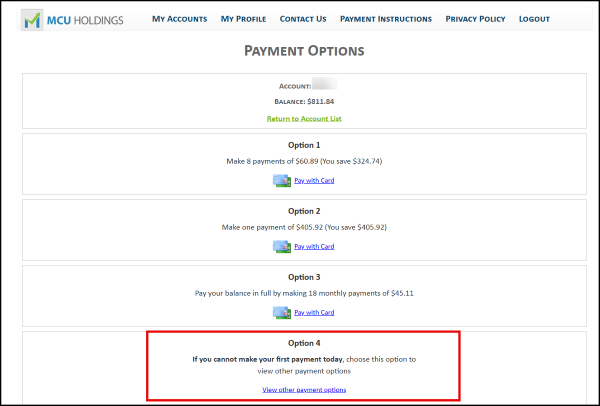The height and width of the screenshot is (406, 600).
Task: Choose Pay with Card for Option 2
Action: coord(314,247)
